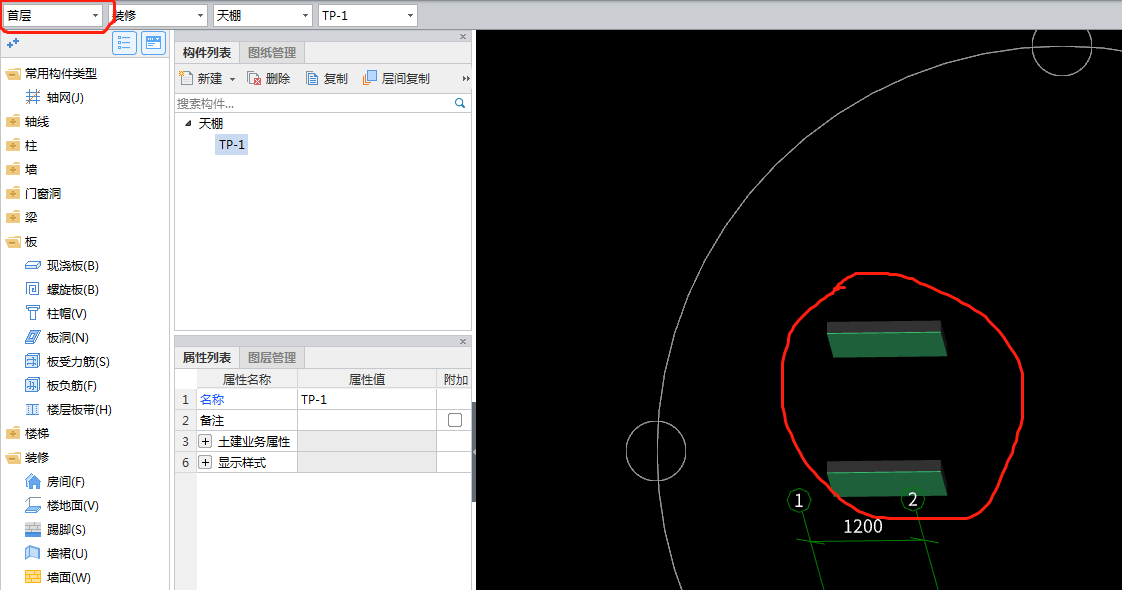The width and height of the screenshot is (1122, 590).
Task: Click the 名称 property name cell
Action: click(x=247, y=399)
